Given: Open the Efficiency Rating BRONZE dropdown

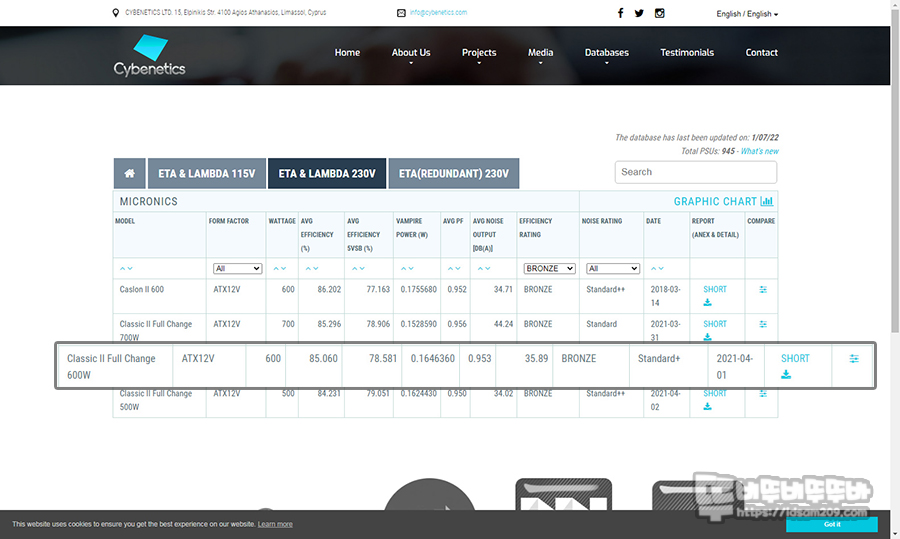Looking at the screenshot, I should pyautogui.click(x=549, y=269).
